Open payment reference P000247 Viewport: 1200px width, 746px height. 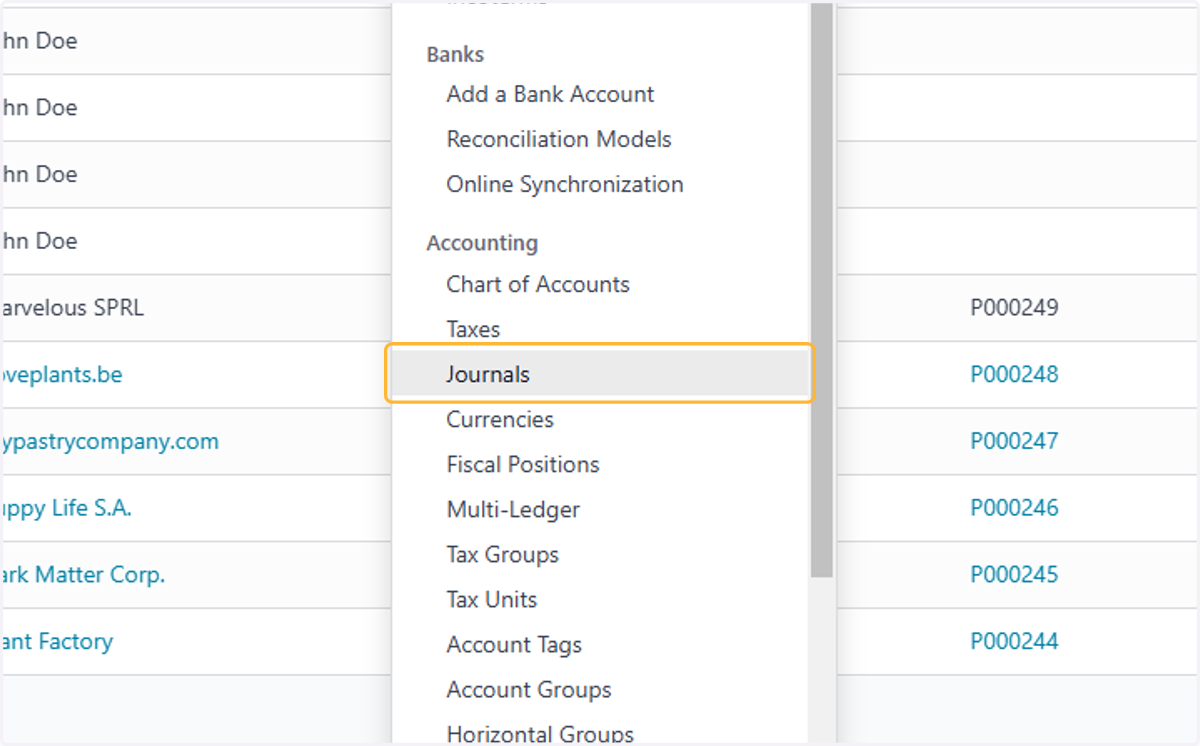point(1014,441)
